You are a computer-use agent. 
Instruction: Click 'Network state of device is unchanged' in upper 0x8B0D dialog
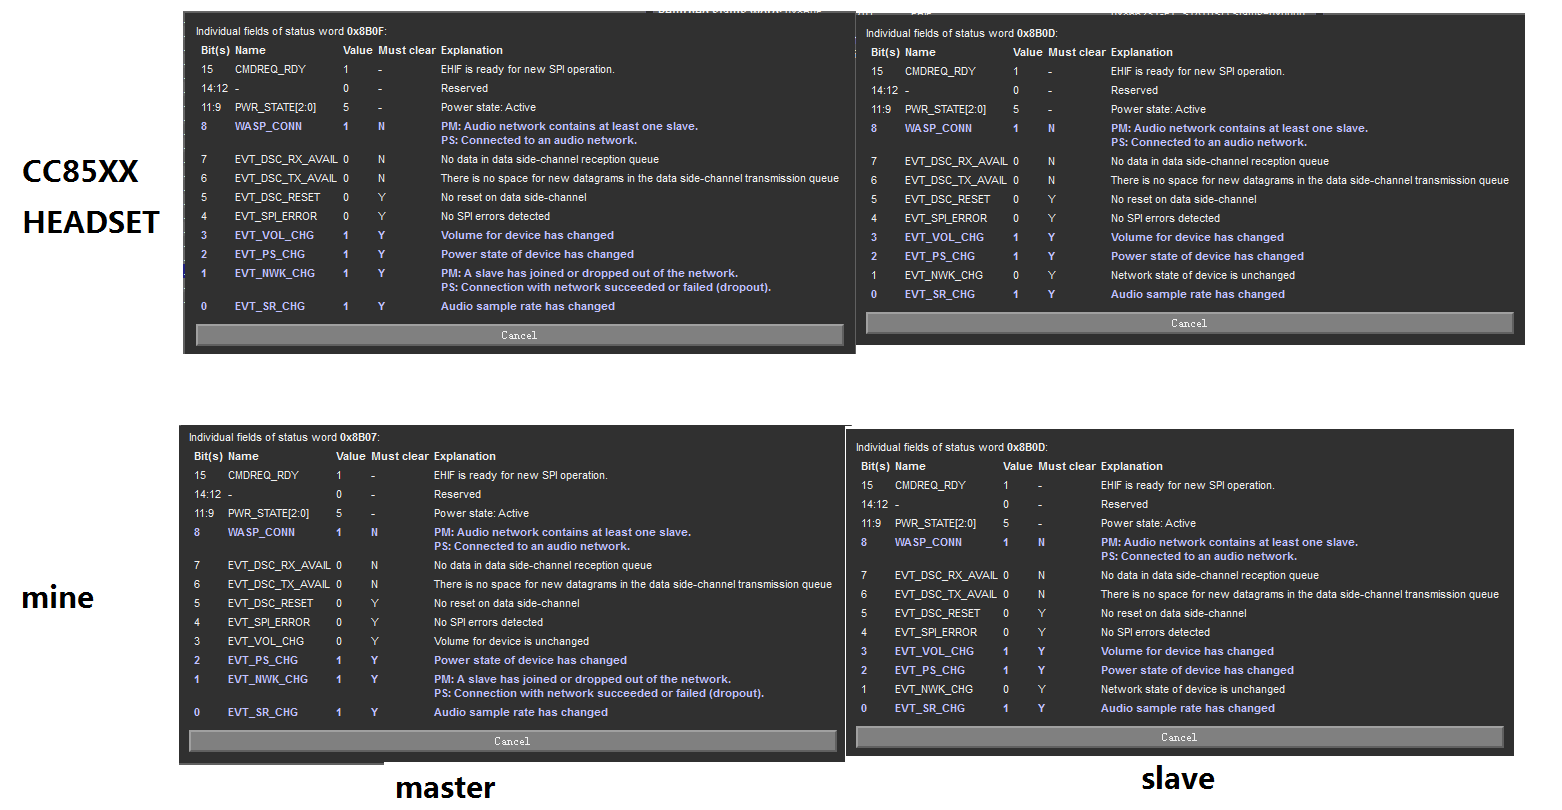pos(1203,276)
